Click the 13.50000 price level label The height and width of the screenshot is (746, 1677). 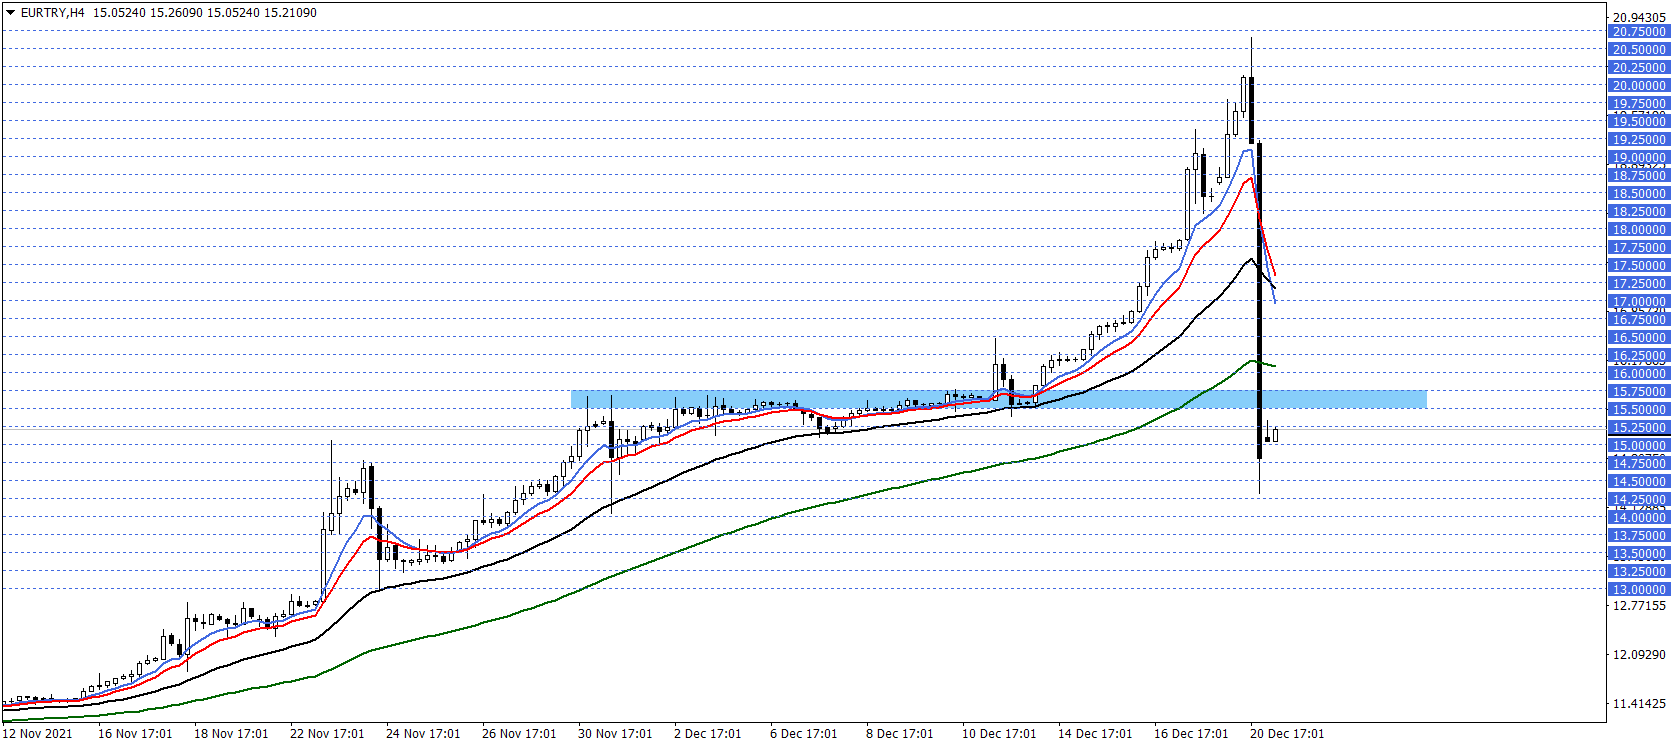[x=1638, y=554]
